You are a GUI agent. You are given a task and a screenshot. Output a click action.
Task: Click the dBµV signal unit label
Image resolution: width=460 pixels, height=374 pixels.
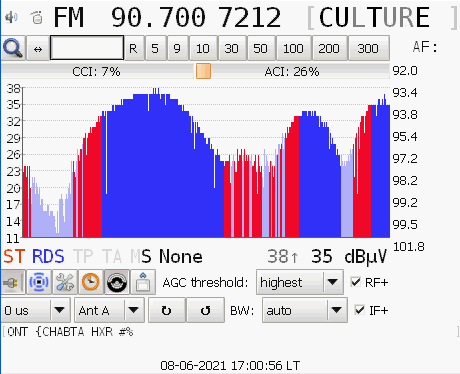[366, 257]
